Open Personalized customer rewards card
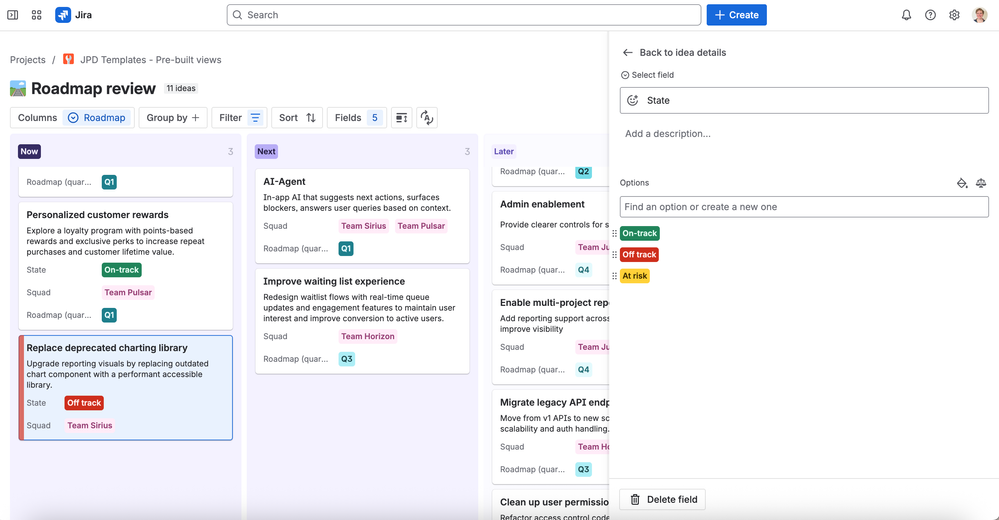The height and width of the screenshot is (520, 999). (x=126, y=265)
